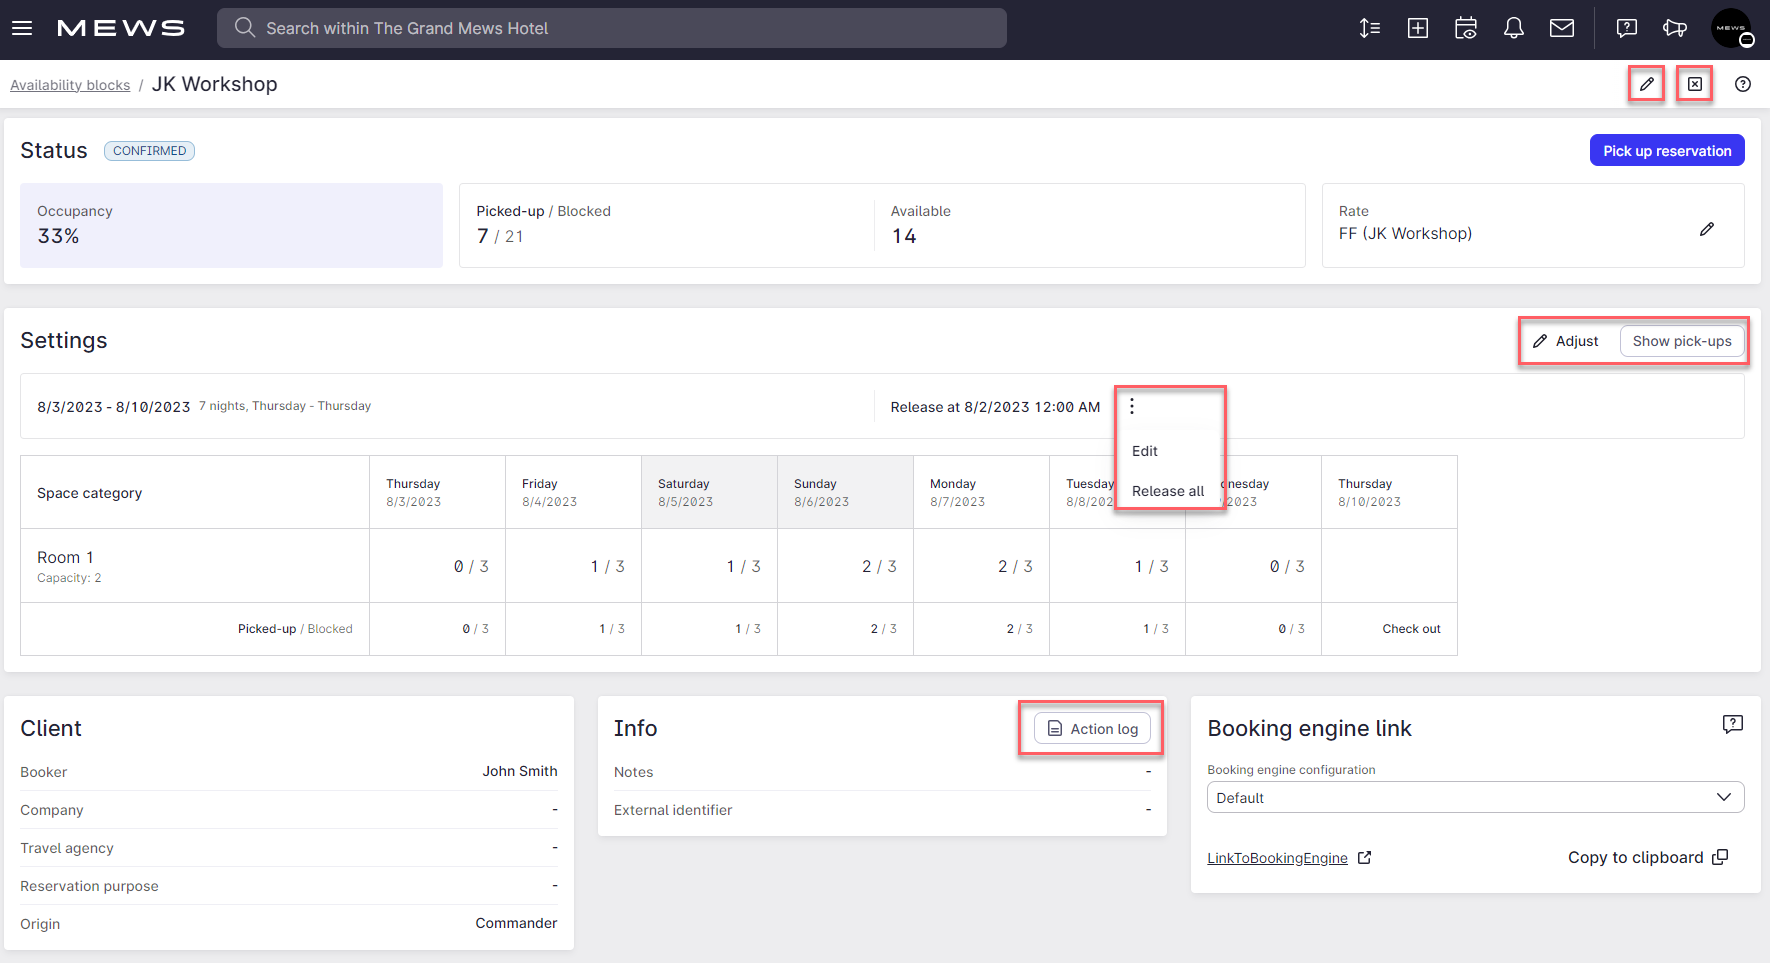Select Edit in the context menu

click(1144, 451)
